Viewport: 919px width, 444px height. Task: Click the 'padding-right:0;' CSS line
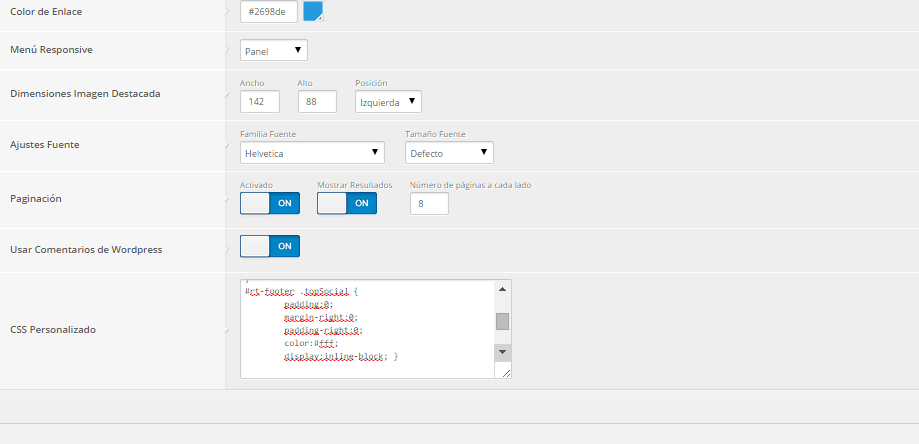323,330
